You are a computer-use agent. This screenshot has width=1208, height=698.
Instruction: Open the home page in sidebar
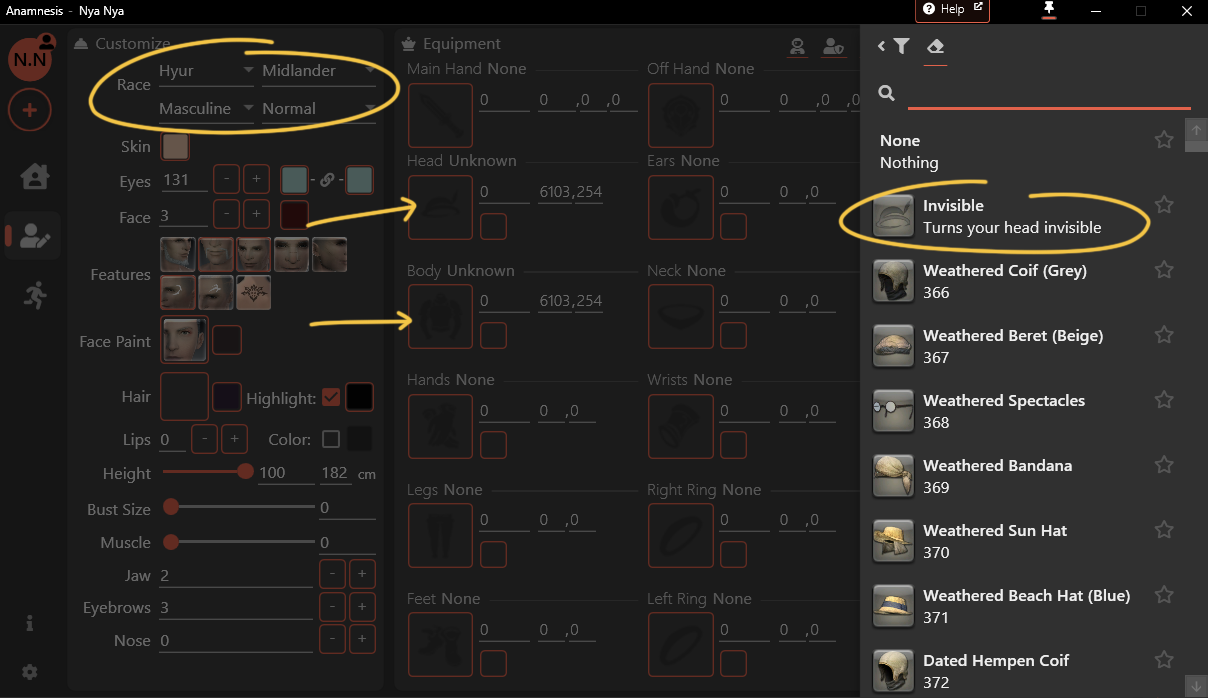click(33, 177)
